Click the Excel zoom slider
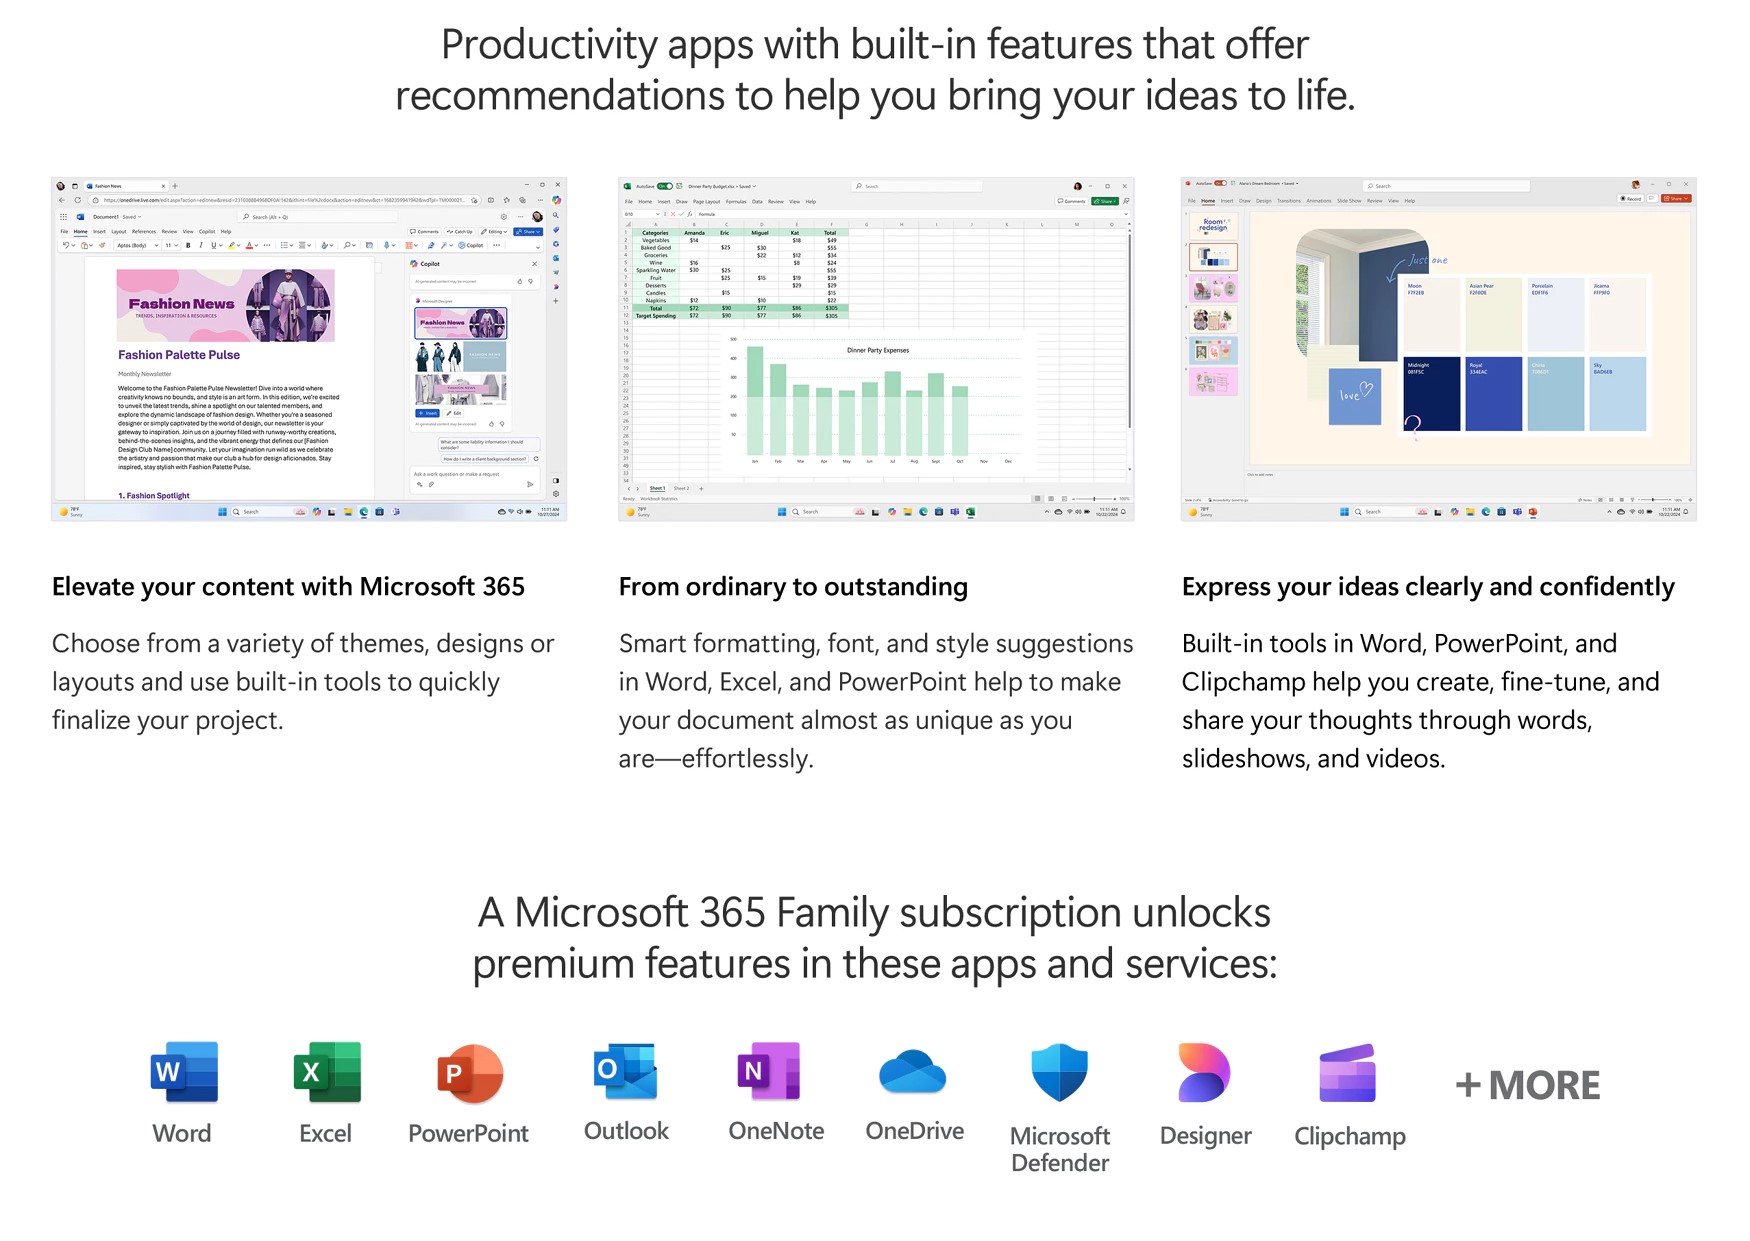 point(1095,499)
